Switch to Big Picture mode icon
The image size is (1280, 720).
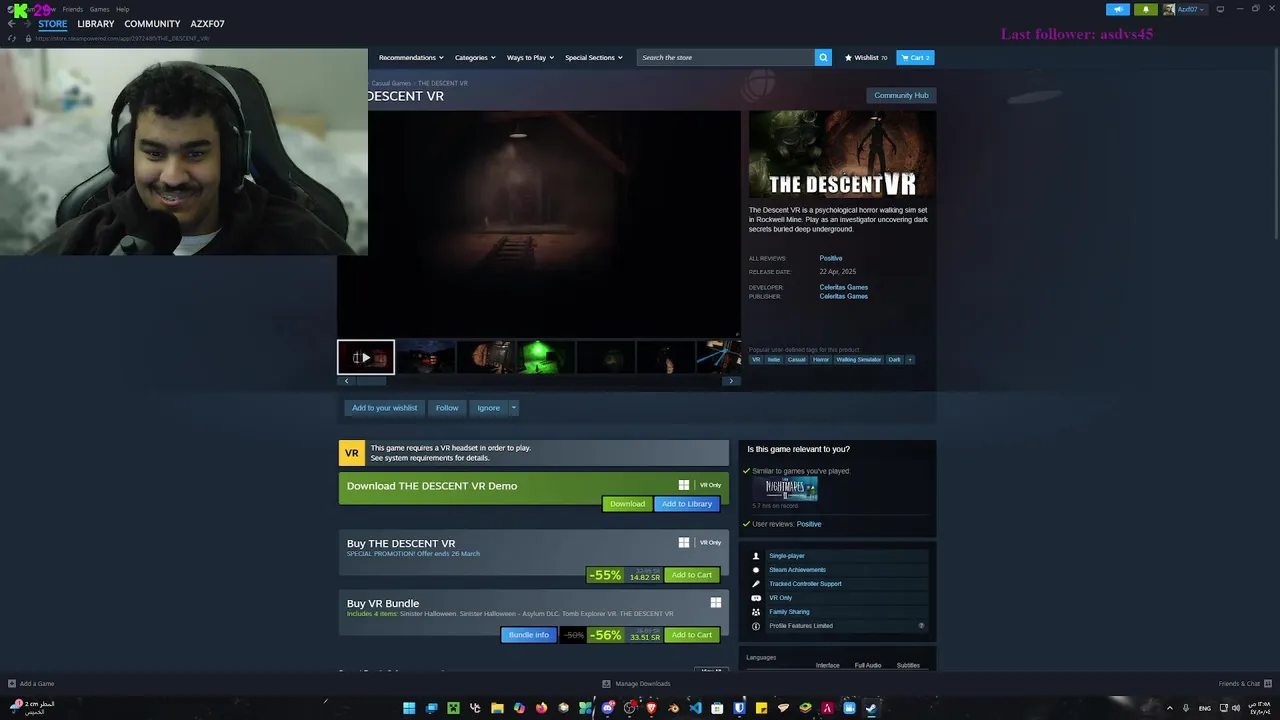pos(1220,9)
